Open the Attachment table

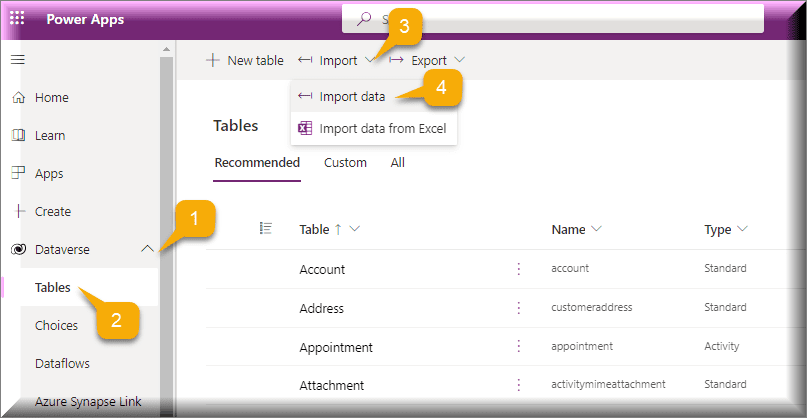coord(332,385)
